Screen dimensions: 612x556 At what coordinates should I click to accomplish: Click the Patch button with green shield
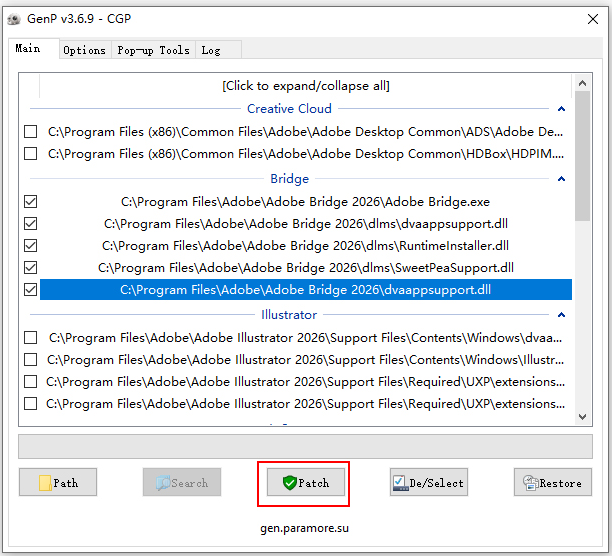306,482
